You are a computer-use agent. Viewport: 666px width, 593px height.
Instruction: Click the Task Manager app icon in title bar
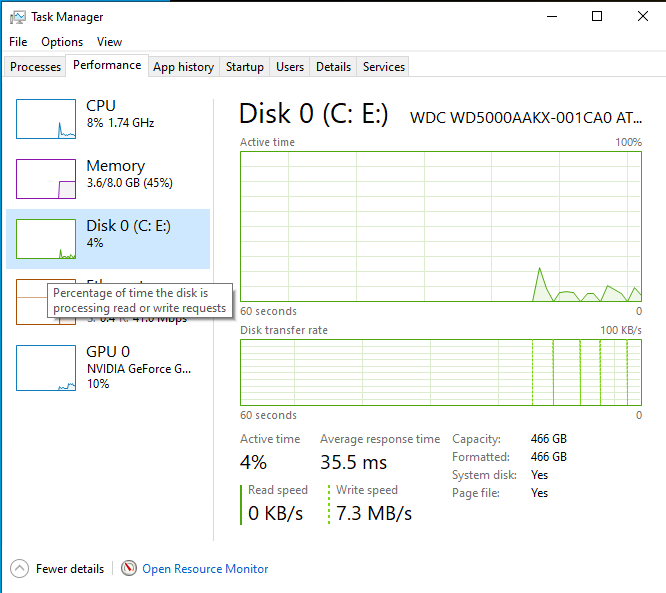17,16
